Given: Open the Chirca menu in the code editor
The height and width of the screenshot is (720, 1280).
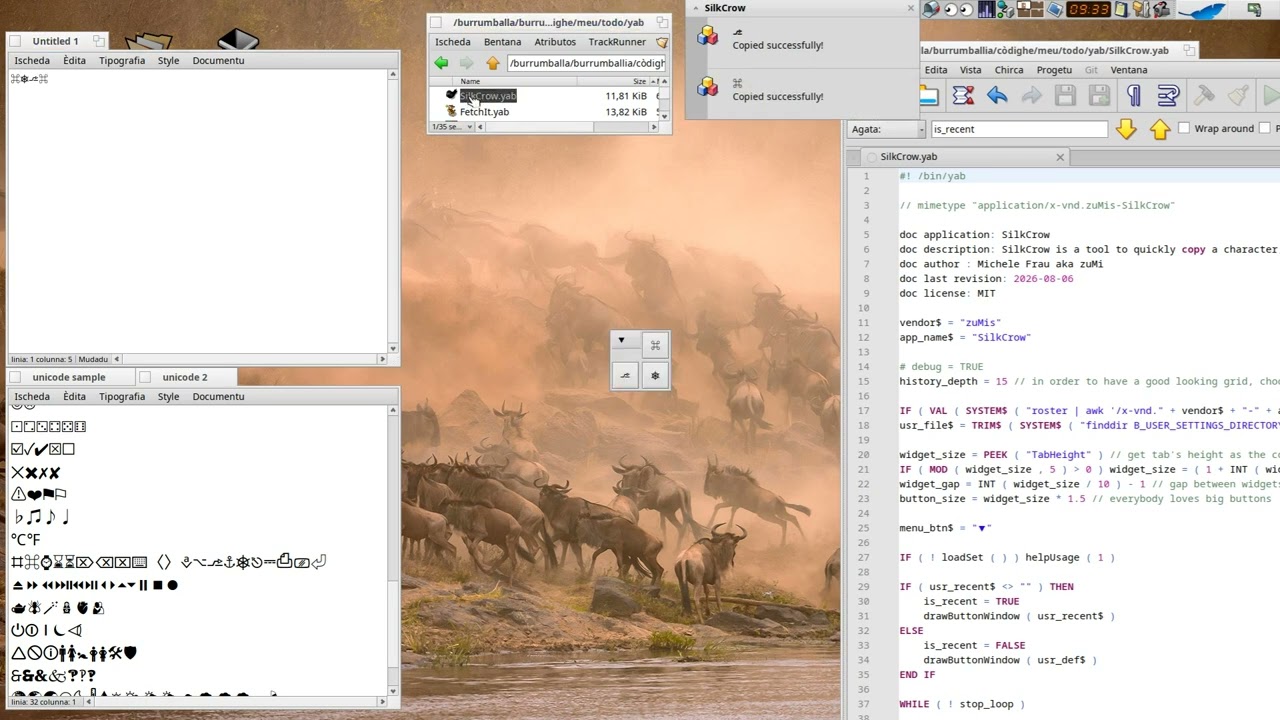Looking at the screenshot, I should tap(1009, 70).
